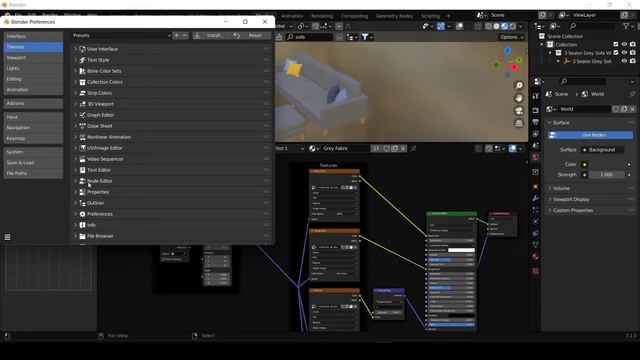Select rendered viewport shading
The width and height of the screenshot is (640, 360).
coord(513,26)
